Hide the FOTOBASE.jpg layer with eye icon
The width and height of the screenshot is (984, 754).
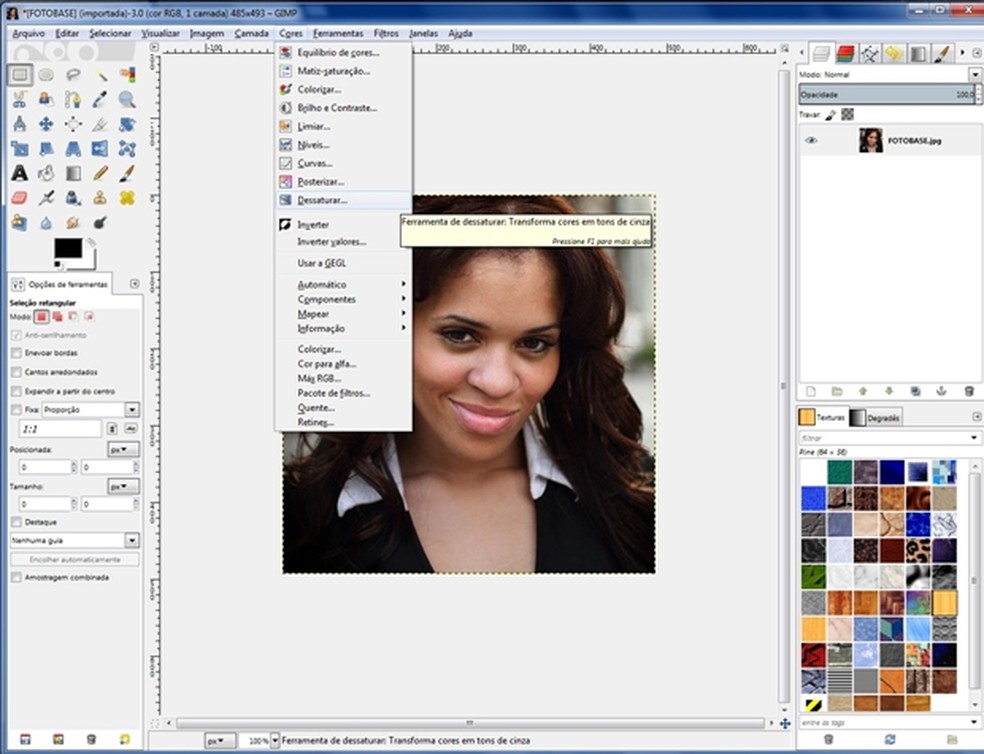point(811,141)
